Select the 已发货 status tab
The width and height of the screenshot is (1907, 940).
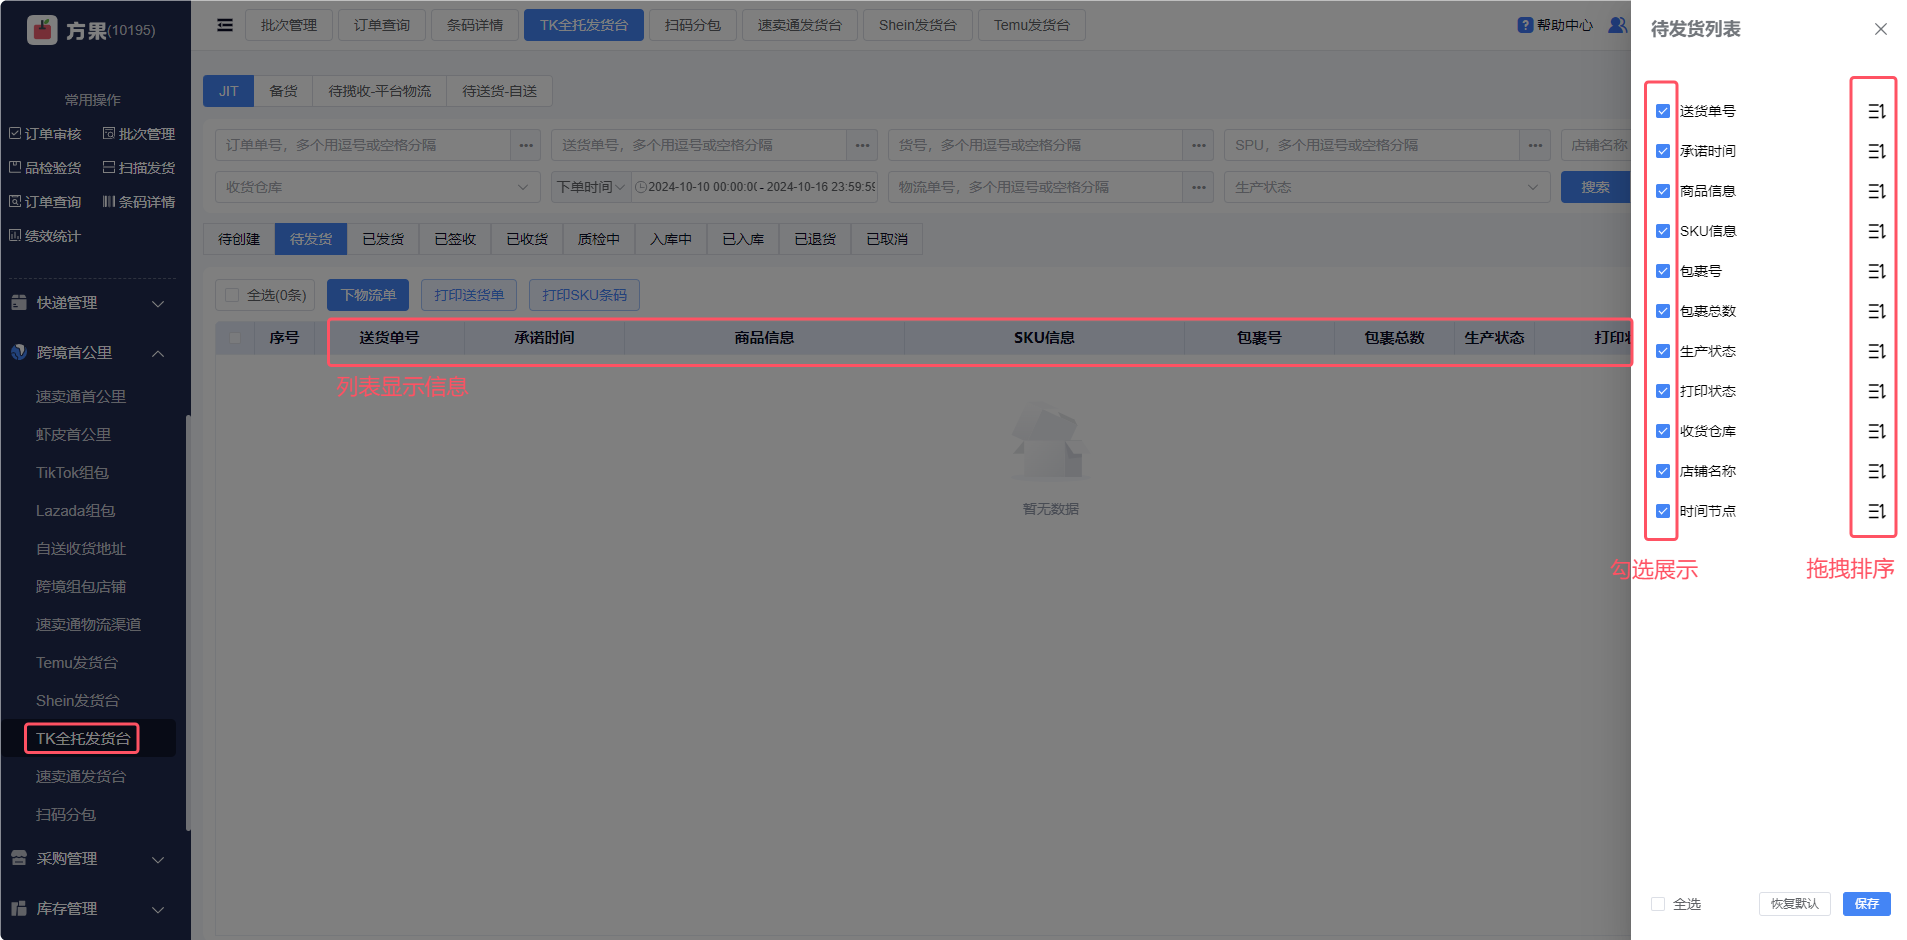pyautogui.click(x=383, y=239)
